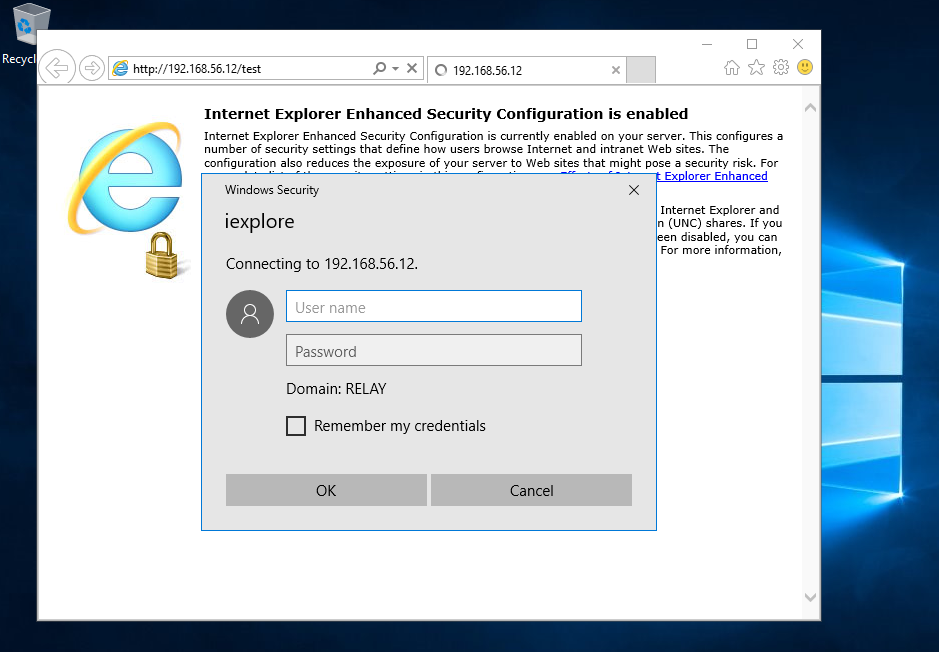This screenshot has height=652, width=939.
Task: Click the User name input field
Action: [x=433, y=307]
